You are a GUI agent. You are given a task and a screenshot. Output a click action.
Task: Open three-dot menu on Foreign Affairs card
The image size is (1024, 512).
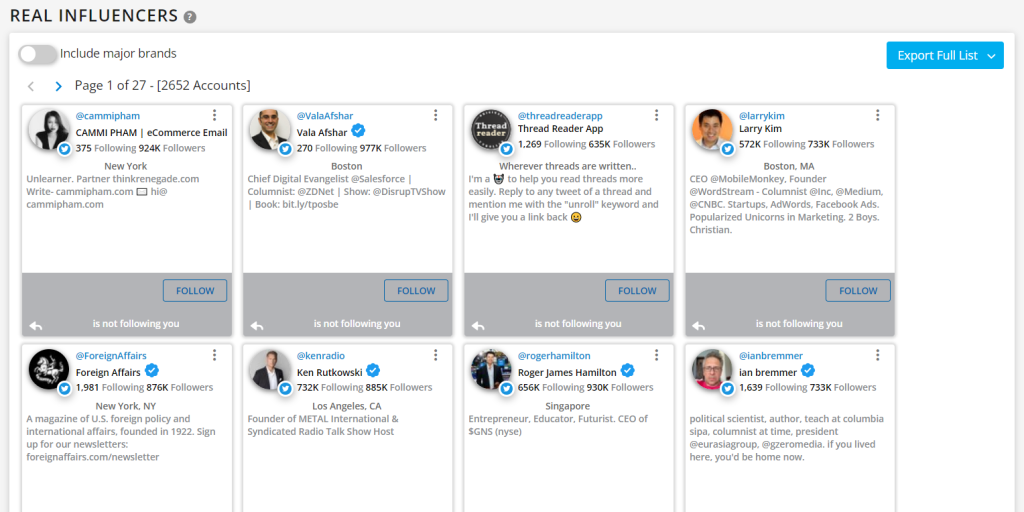pos(214,355)
